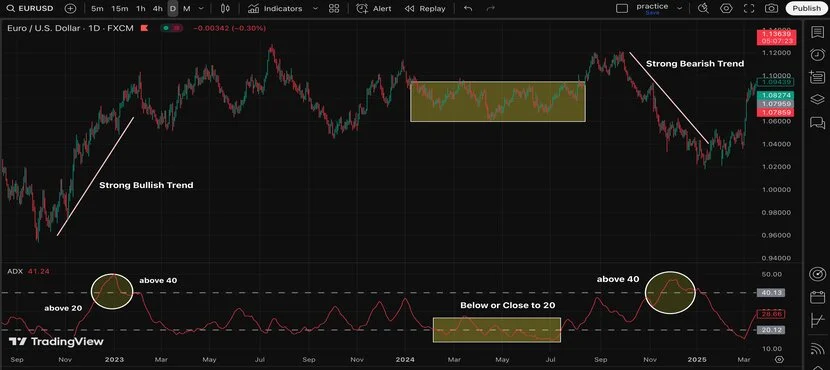The height and width of the screenshot is (370, 830).
Task: Create a new Alert
Action: click(374, 8)
